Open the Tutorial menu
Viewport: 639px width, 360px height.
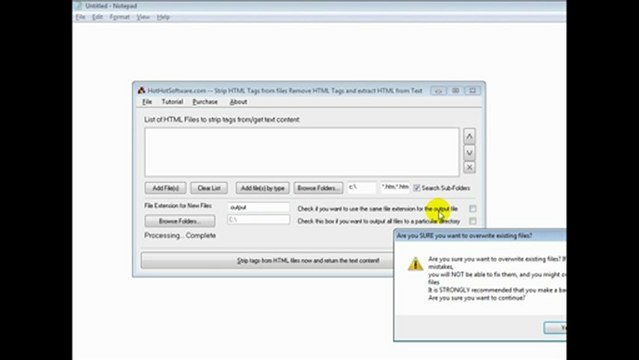pyautogui.click(x=172, y=102)
